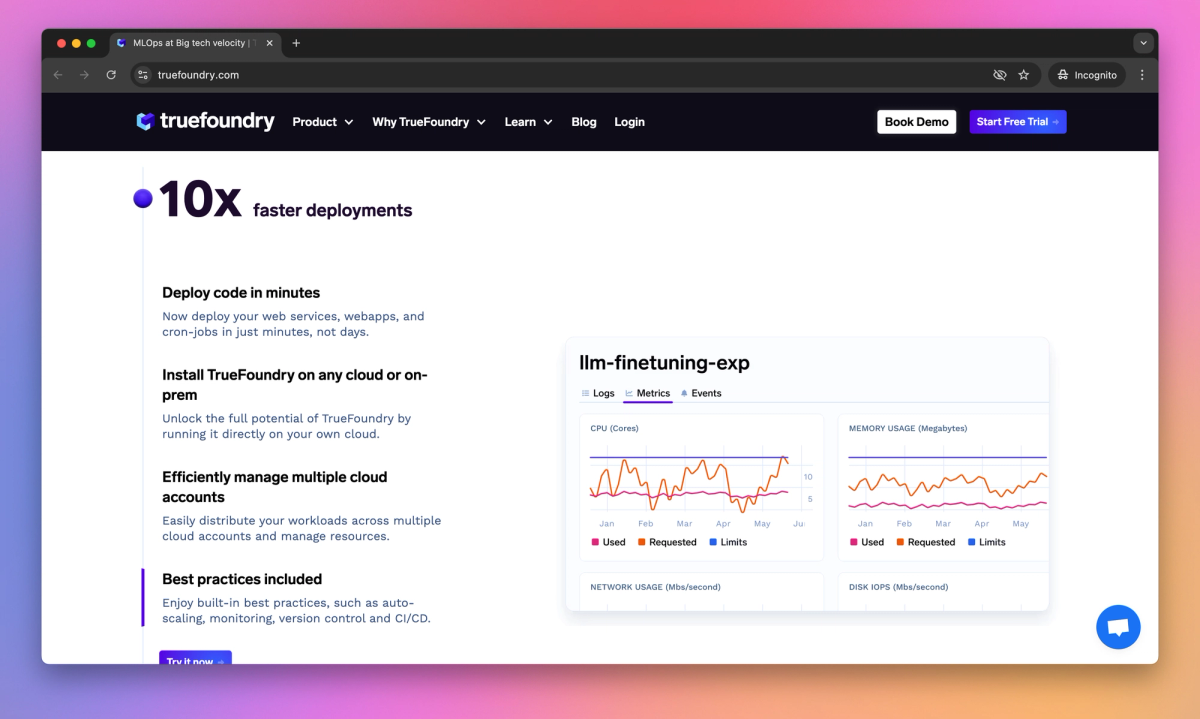This screenshot has width=1200, height=719.
Task: Select Install TrueFoundry on any cloud heading
Action: pos(295,385)
